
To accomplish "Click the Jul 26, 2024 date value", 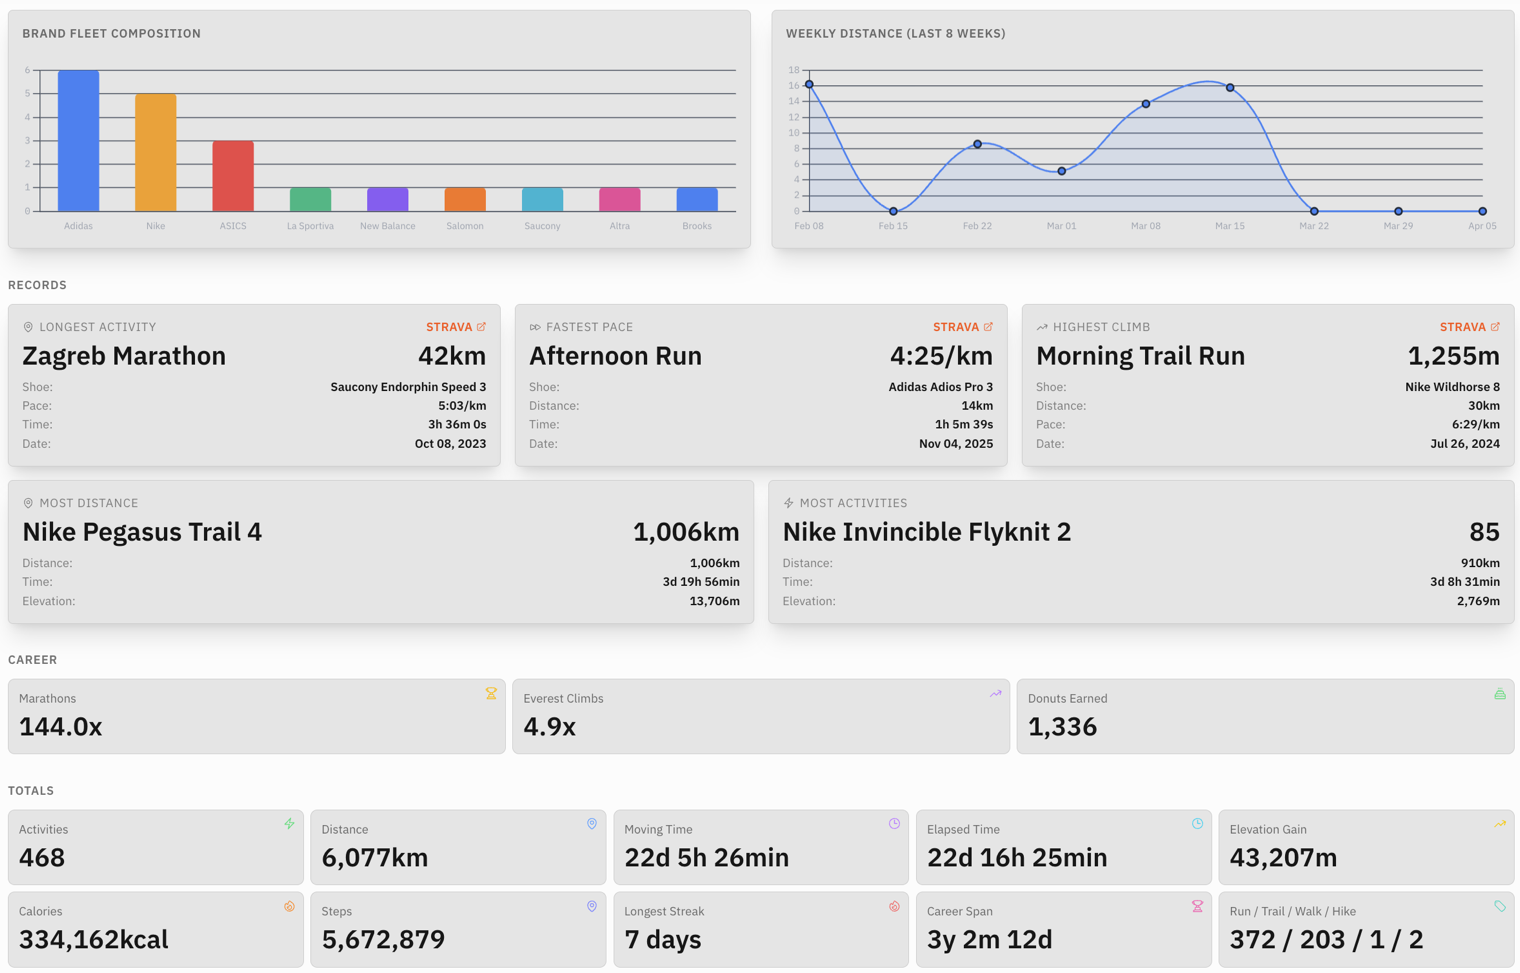I will tap(1465, 444).
